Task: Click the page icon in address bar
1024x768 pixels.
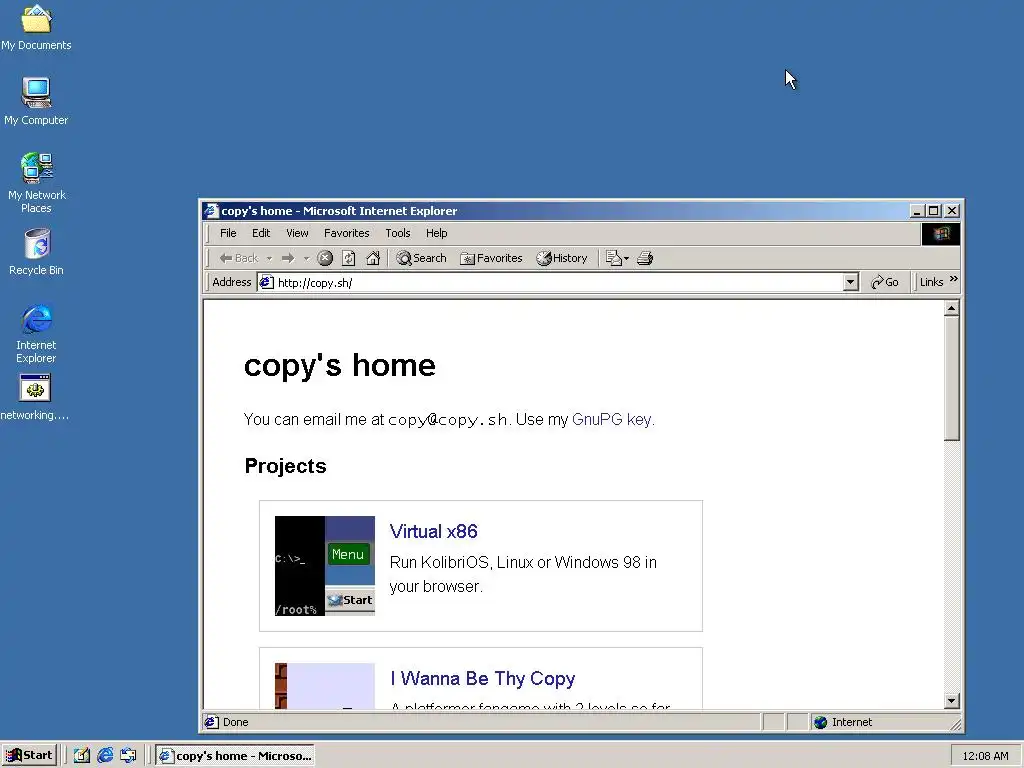Action: tap(266, 282)
